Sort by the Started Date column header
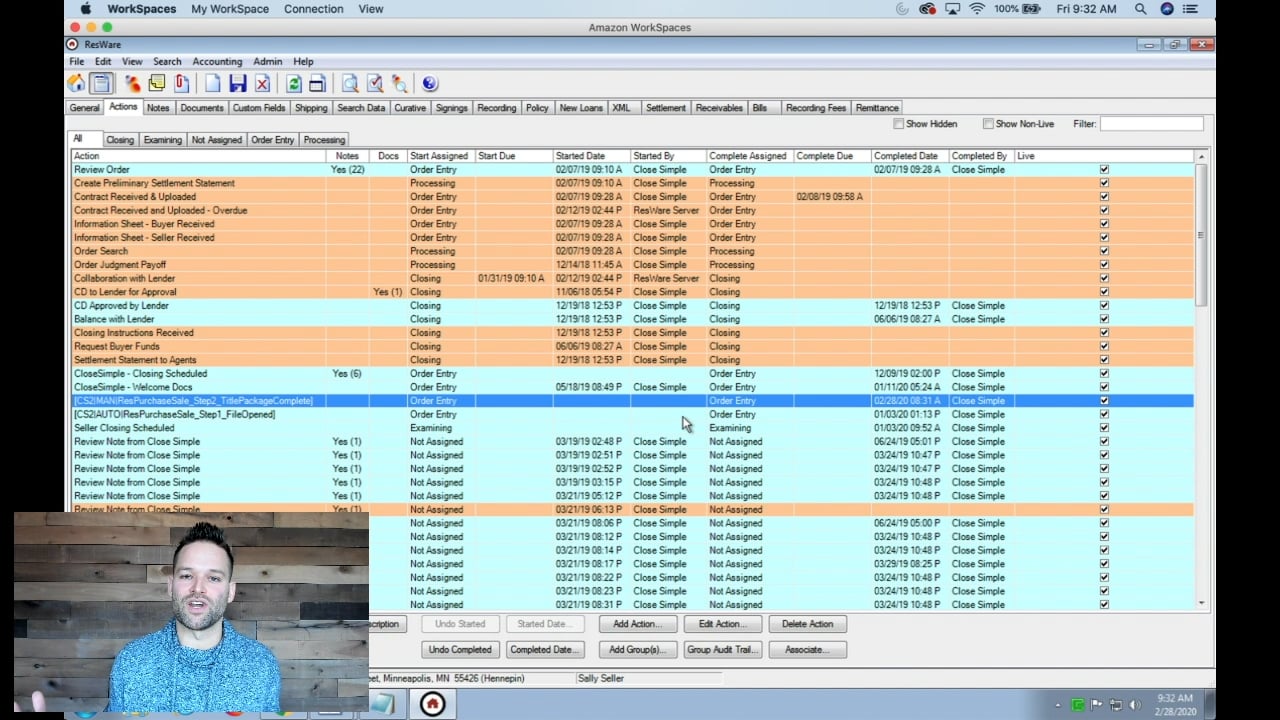The image size is (1280, 720). click(x=591, y=156)
